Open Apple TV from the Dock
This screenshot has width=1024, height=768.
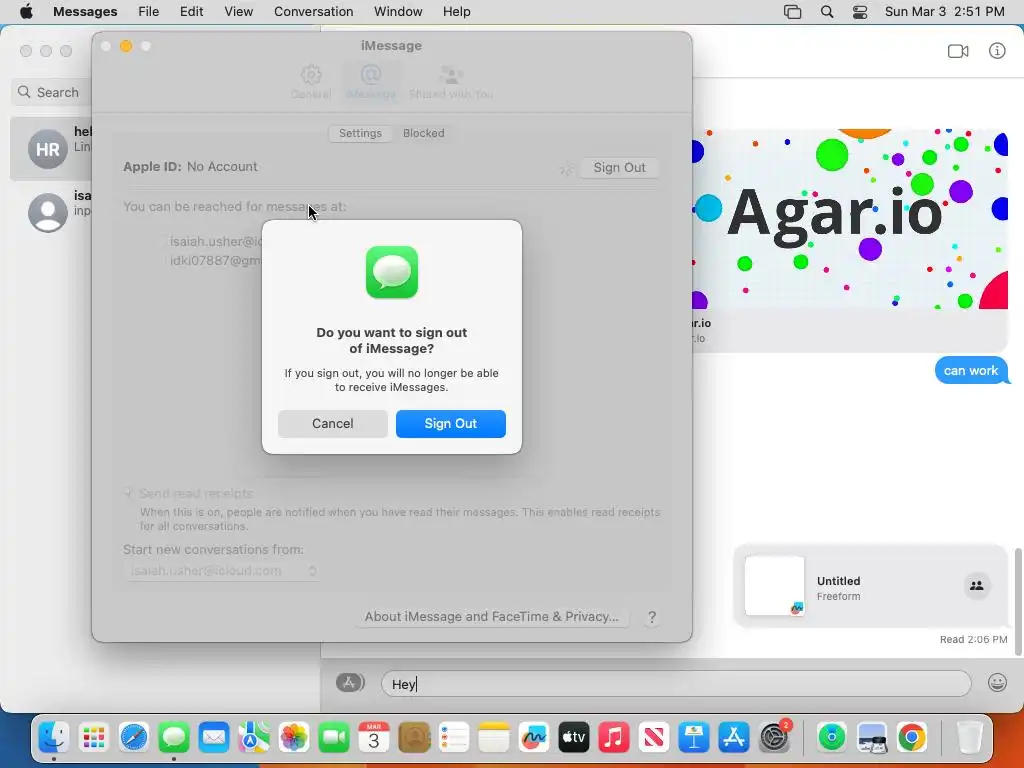[x=574, y=738]
